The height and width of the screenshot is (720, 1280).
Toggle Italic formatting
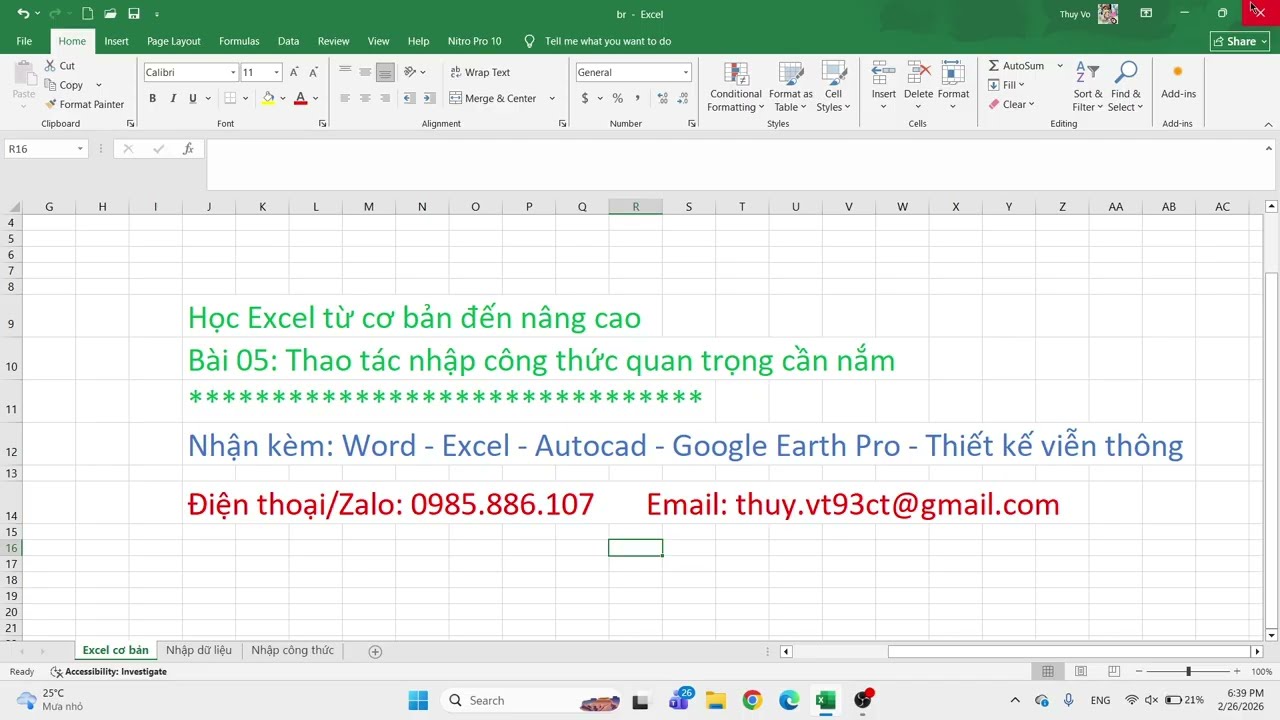point(172,98)
